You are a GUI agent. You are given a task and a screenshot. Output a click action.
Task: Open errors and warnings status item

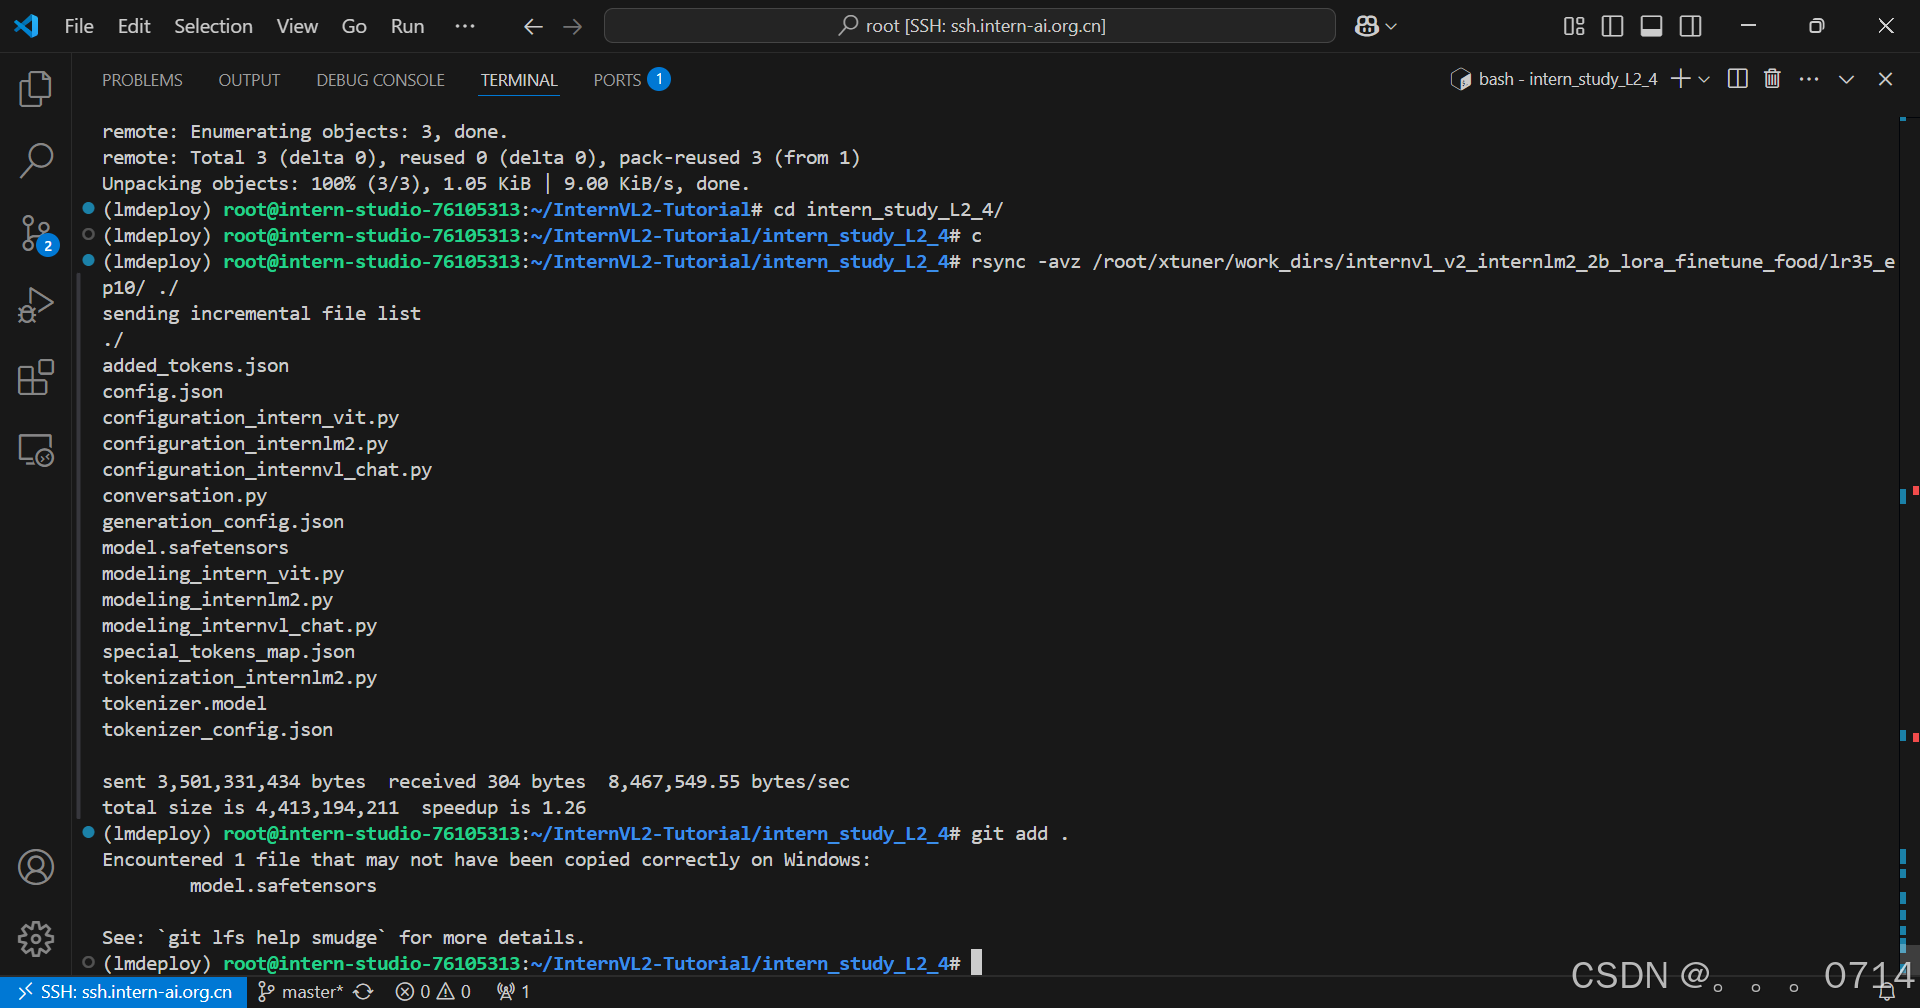click(433, 992)
